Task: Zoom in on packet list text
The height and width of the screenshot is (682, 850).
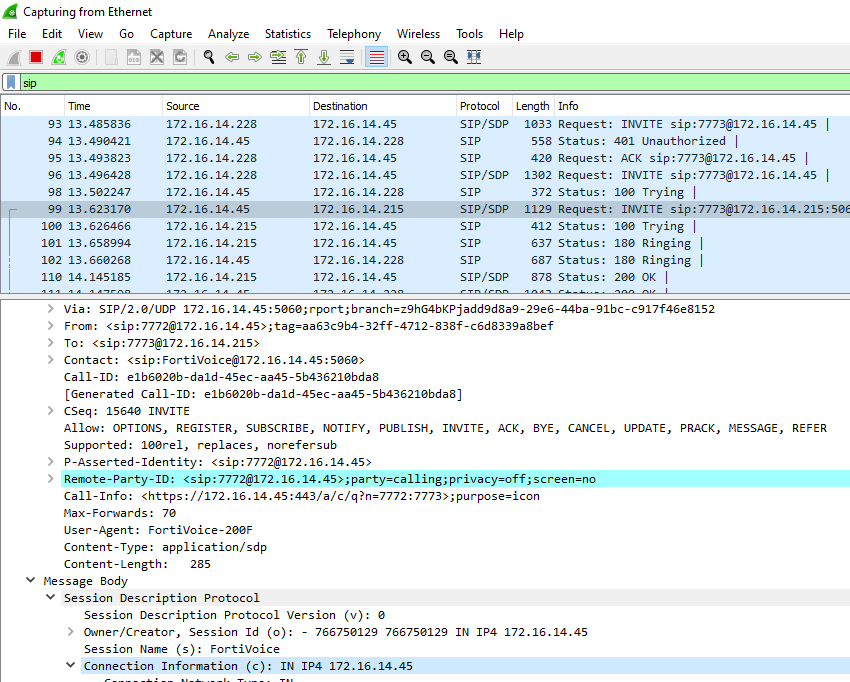Action: coord(404,58)
